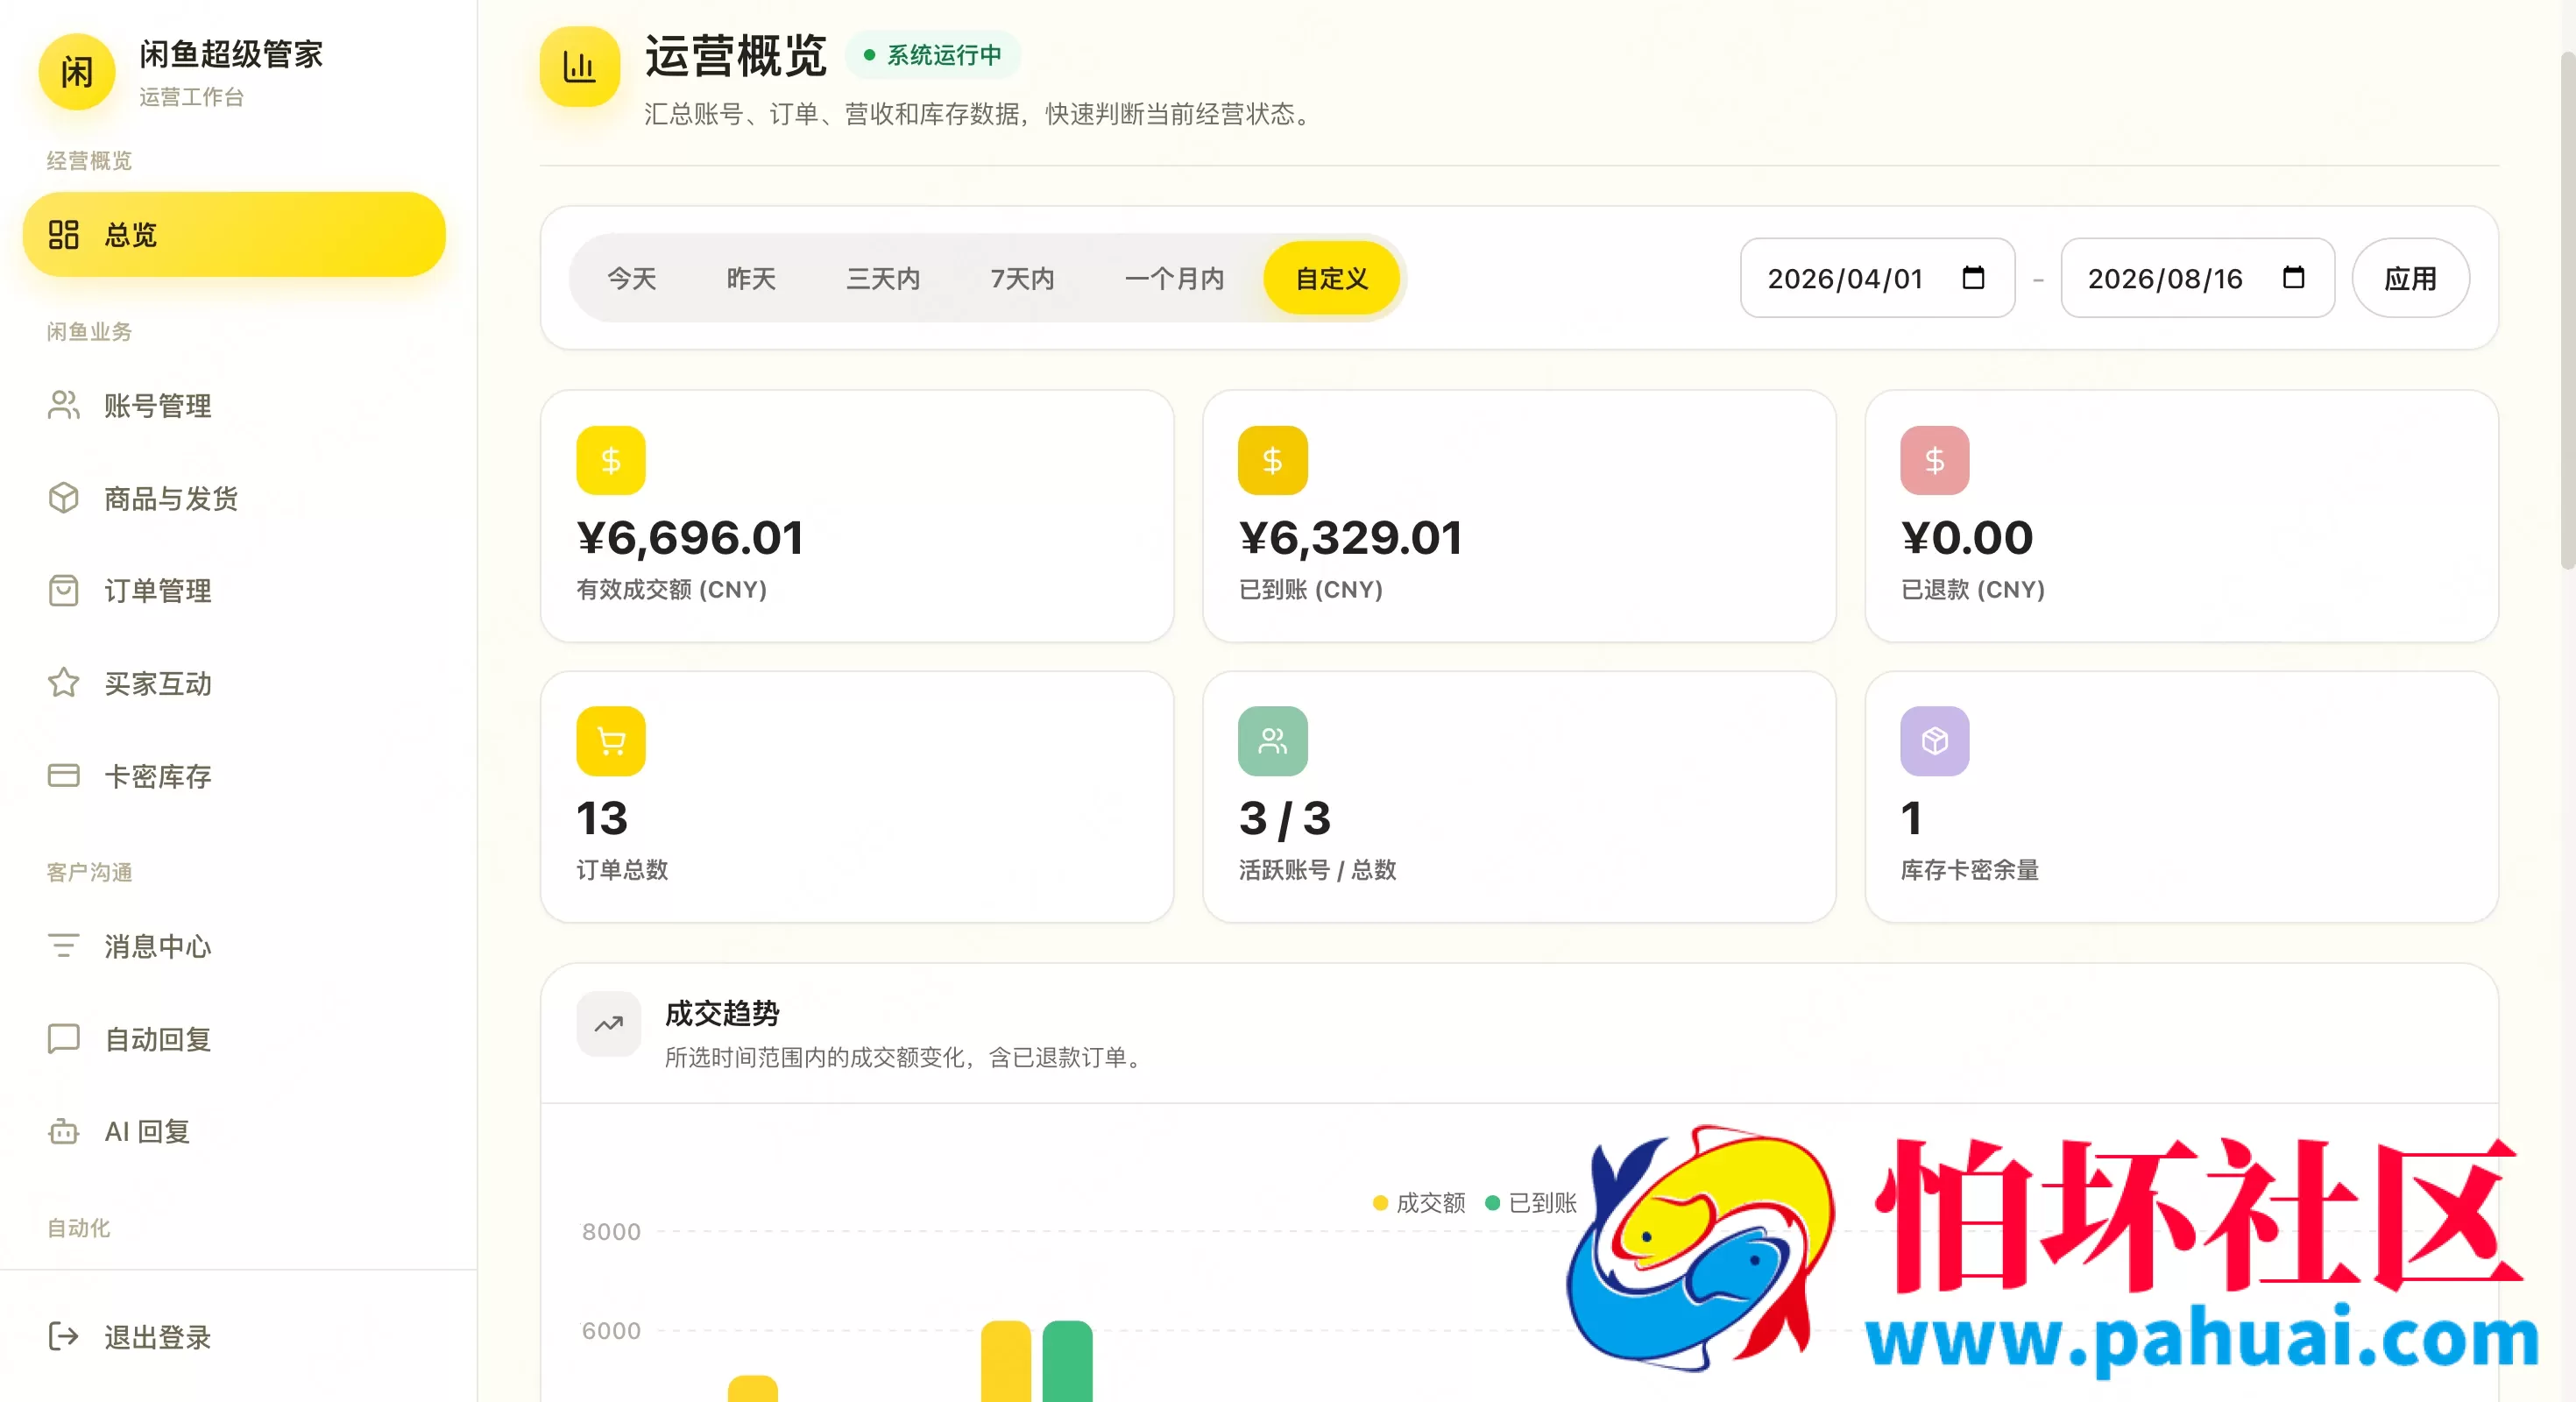Open 消息中心 in the sidebar
This screenshot has width=2576, height=1402.
coord(234,946)
